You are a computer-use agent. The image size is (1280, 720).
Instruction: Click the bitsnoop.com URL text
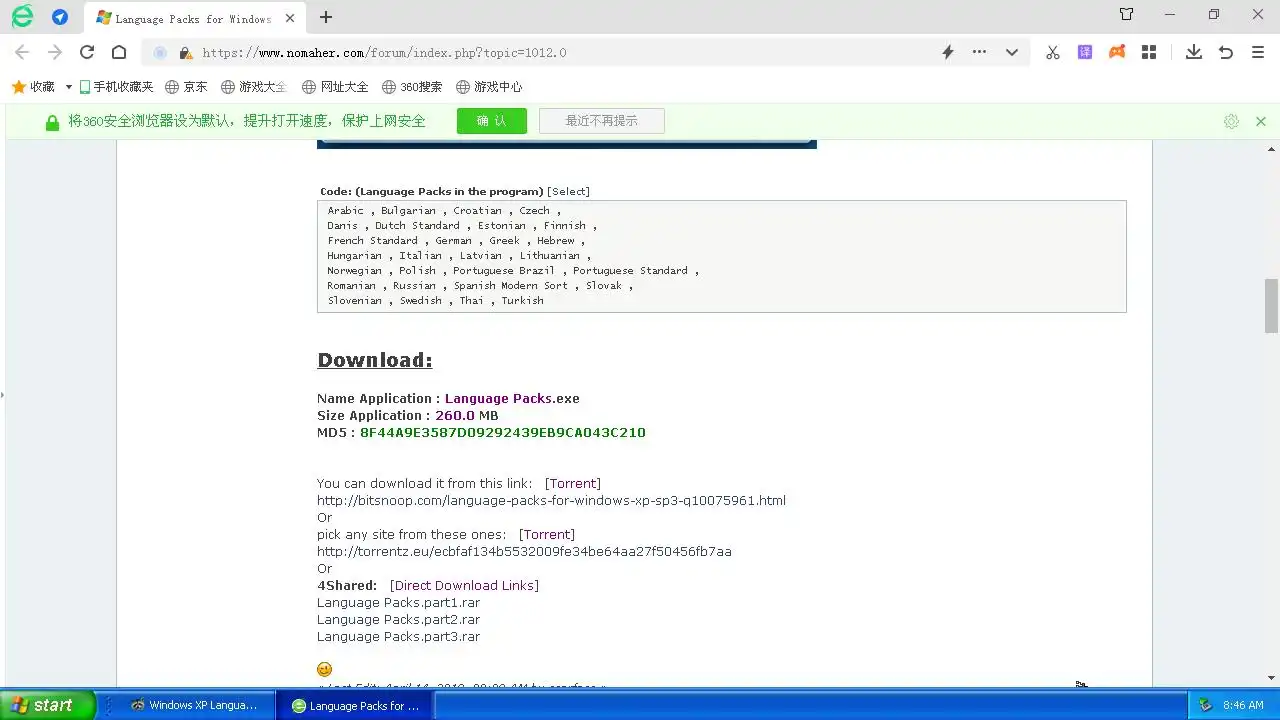[551, 500]
